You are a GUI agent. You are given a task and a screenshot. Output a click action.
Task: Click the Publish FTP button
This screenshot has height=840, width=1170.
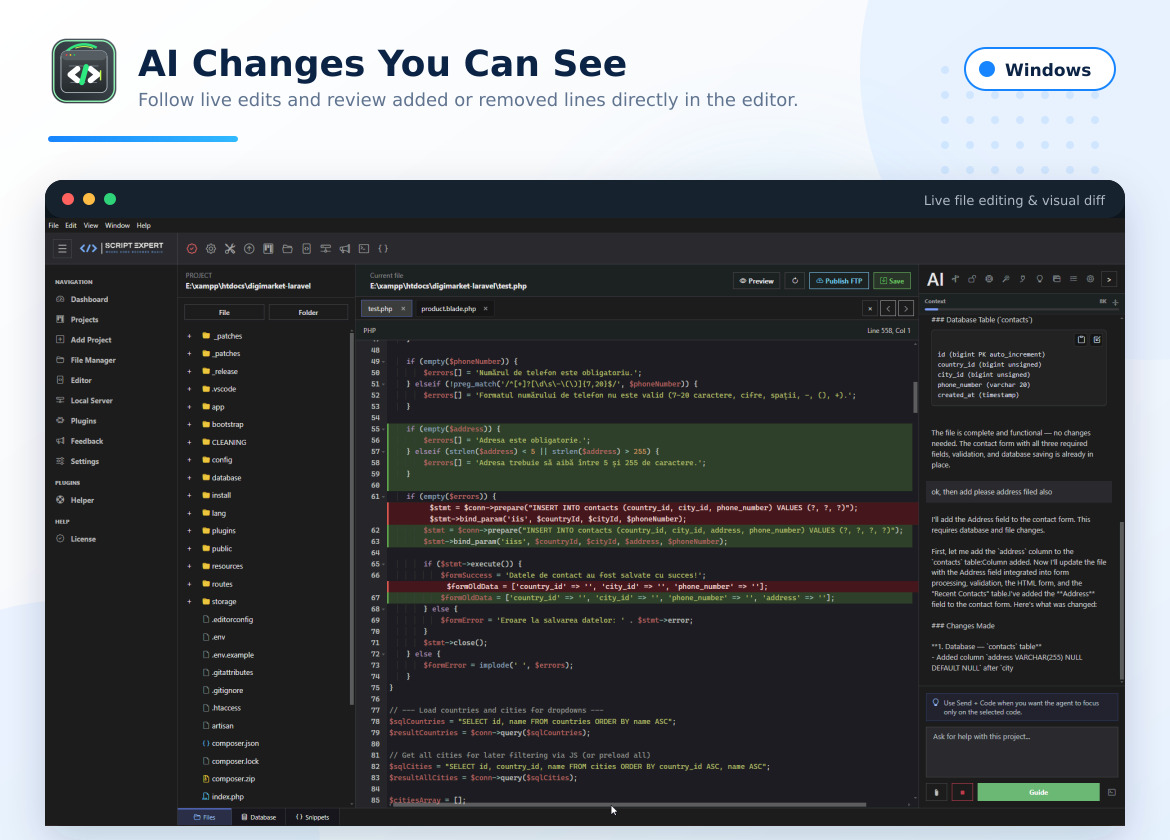click(839, 280)
